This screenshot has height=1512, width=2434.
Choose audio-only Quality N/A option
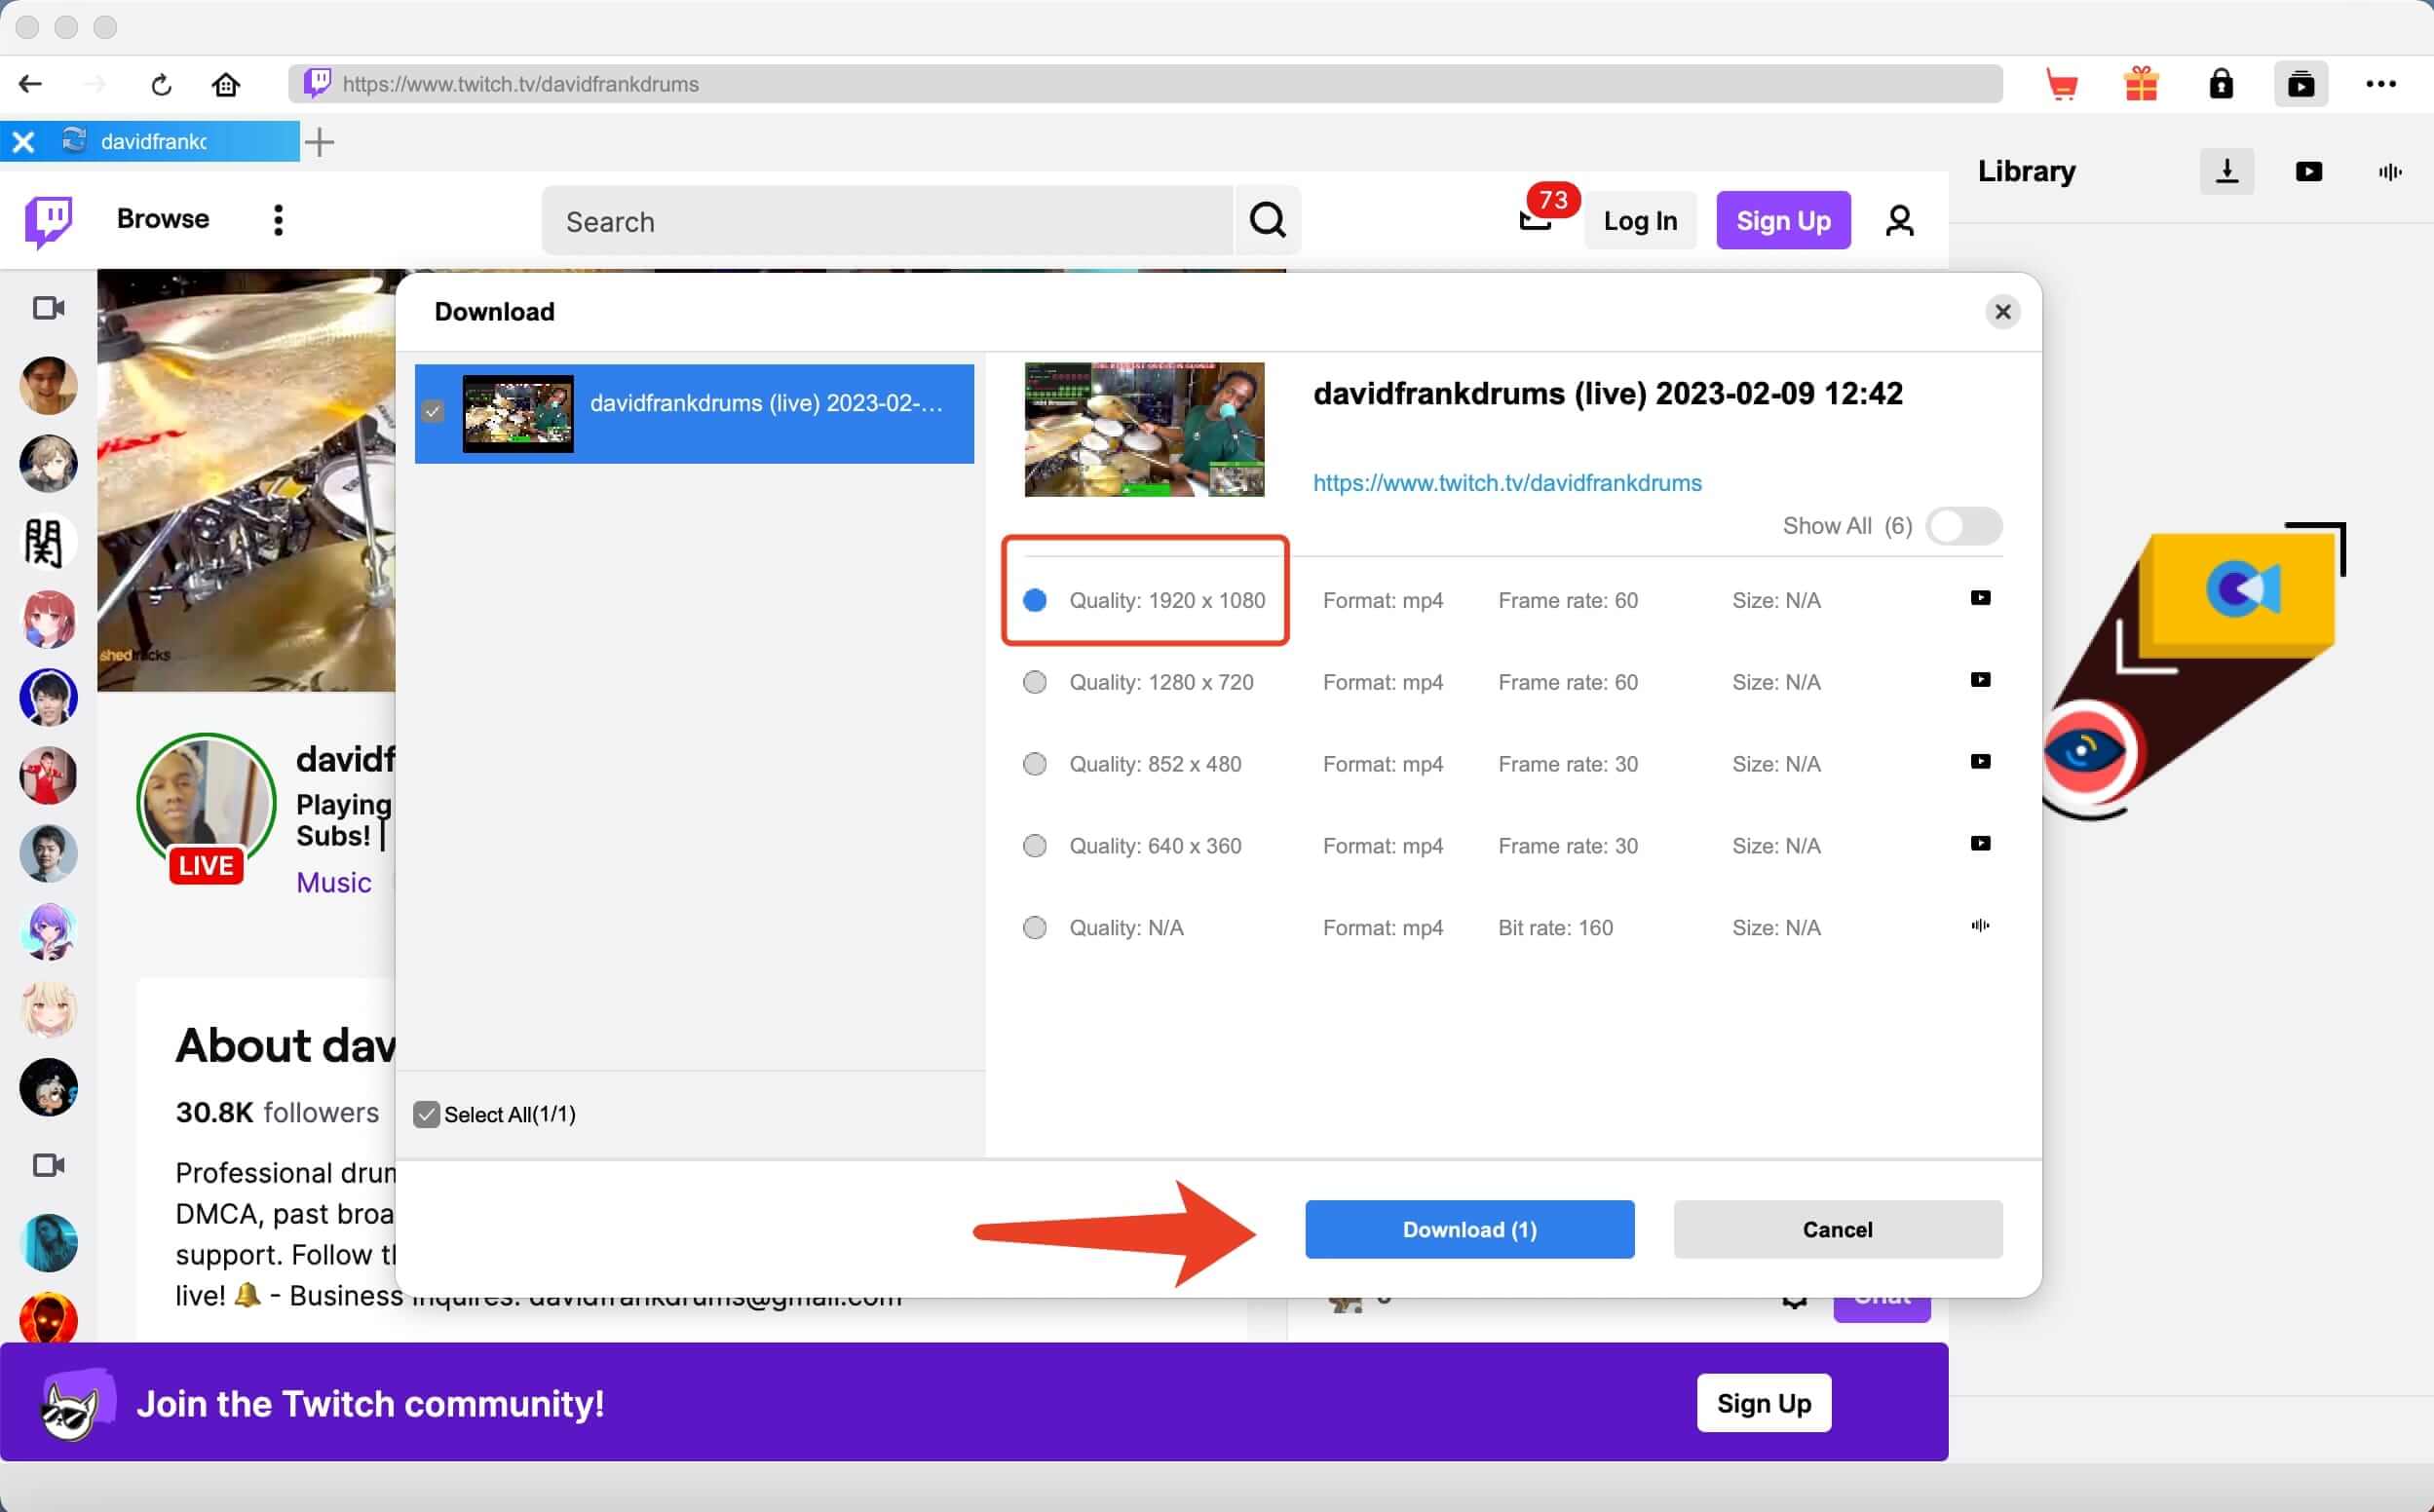tap(1035, 928)
